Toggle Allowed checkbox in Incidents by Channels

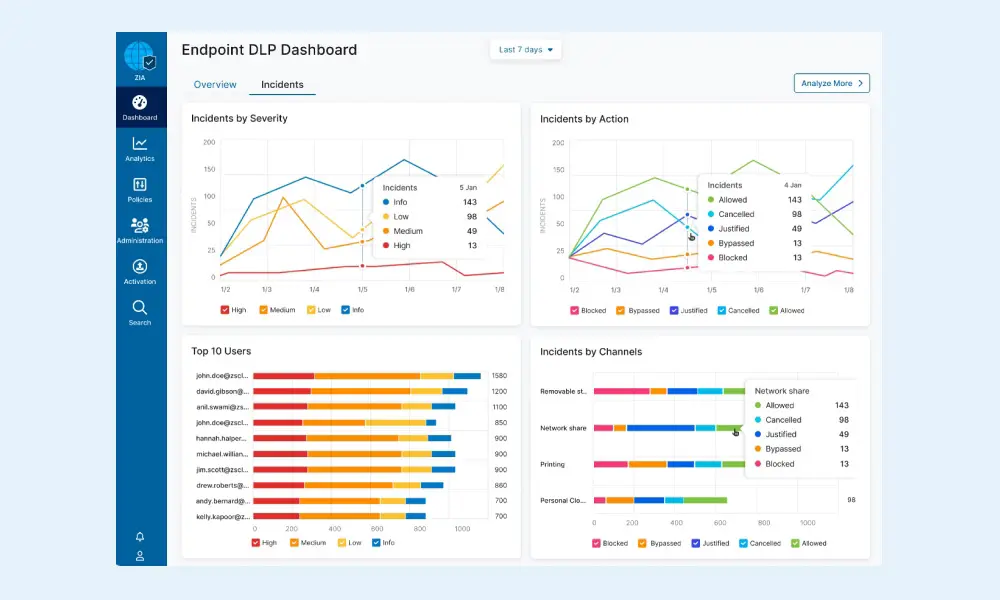coord(795,544)
